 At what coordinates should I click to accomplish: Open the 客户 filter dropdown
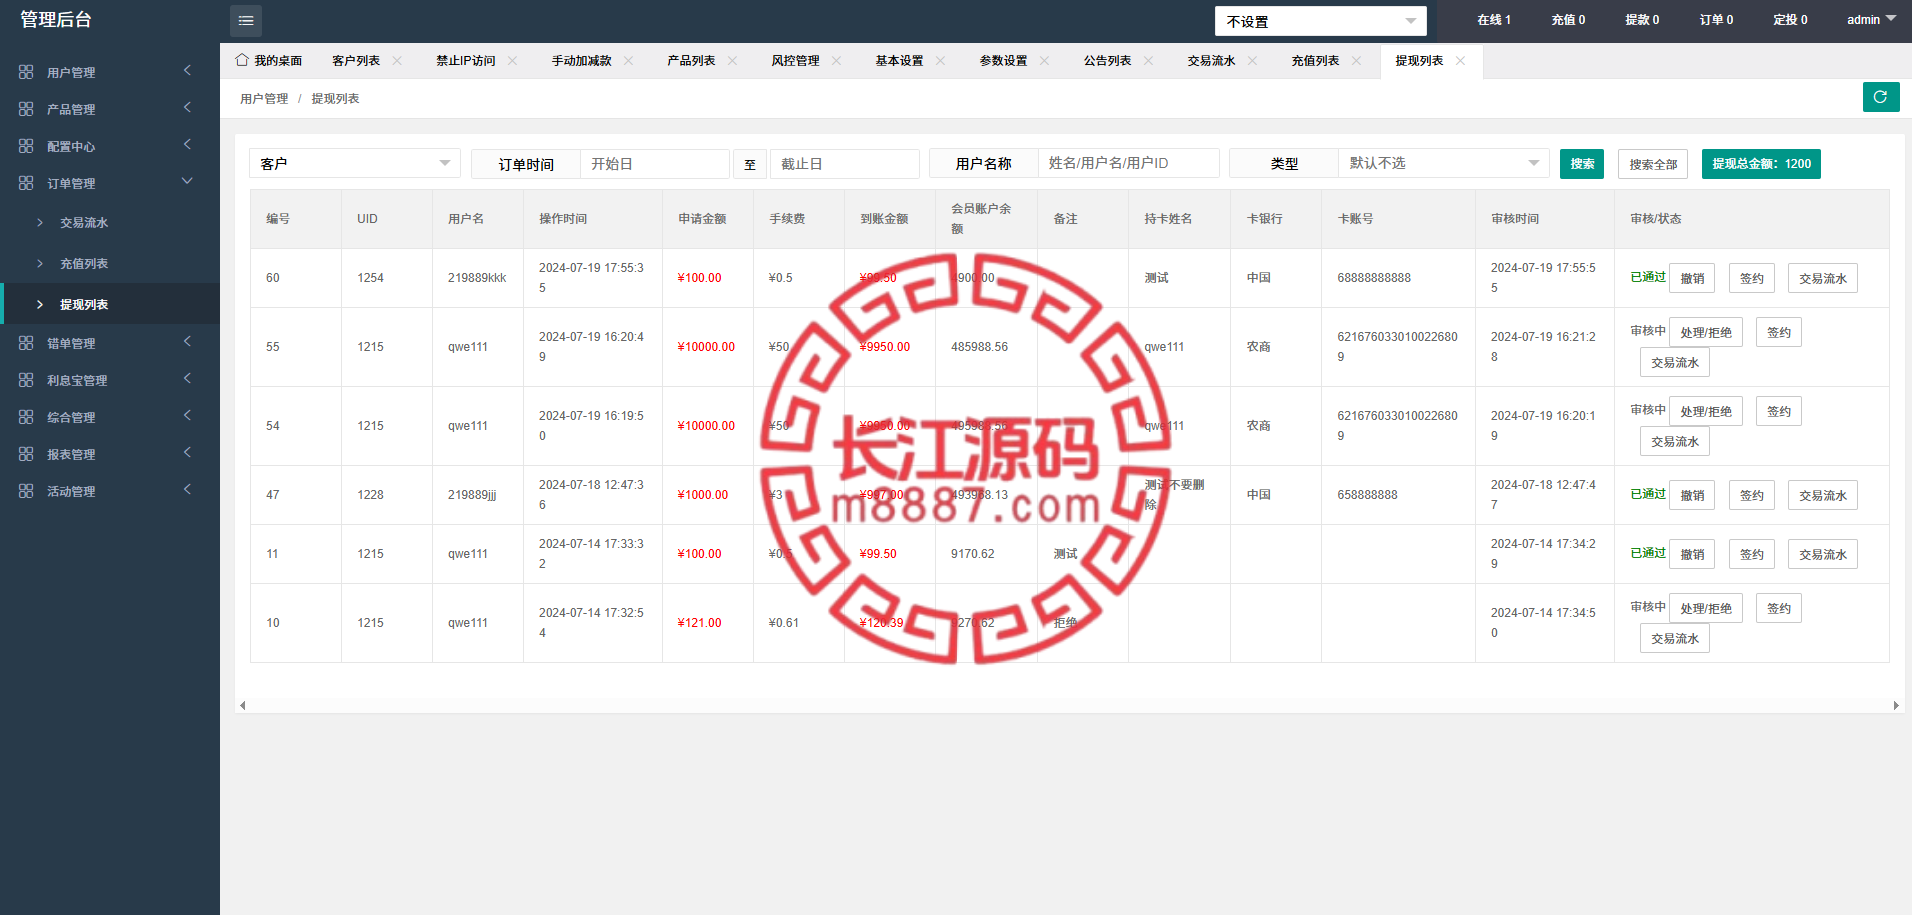point(355,163)
